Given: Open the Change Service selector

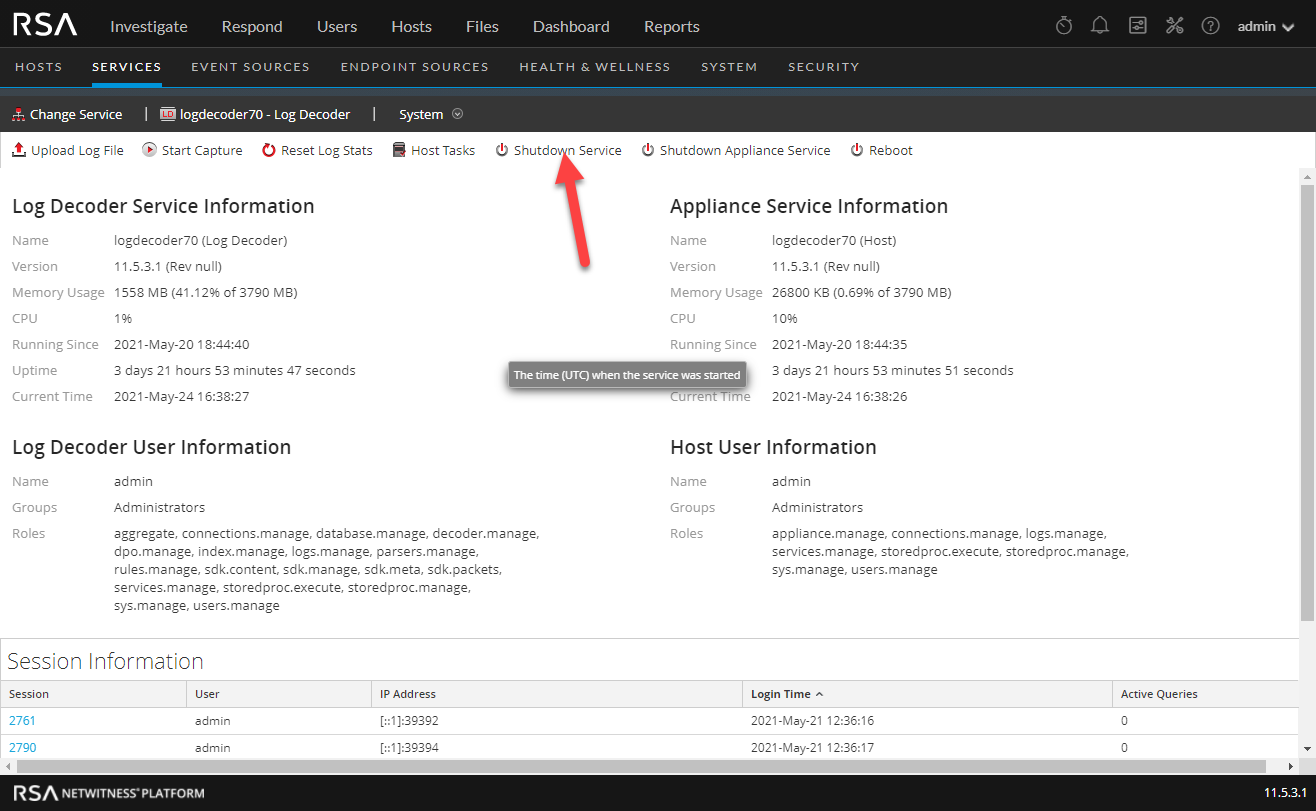Looking at the screenshot, I should (67, 114).
